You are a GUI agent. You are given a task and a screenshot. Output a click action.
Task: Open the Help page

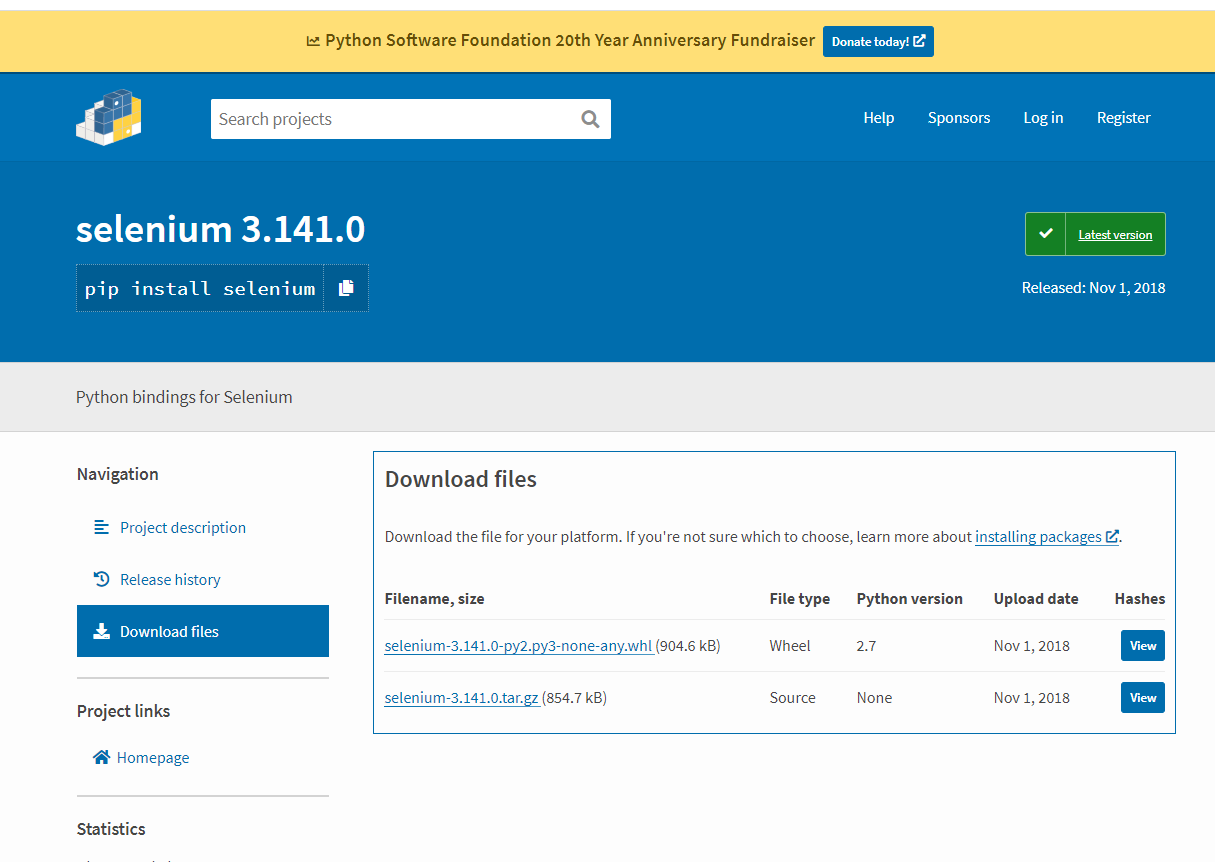[878, 118]
